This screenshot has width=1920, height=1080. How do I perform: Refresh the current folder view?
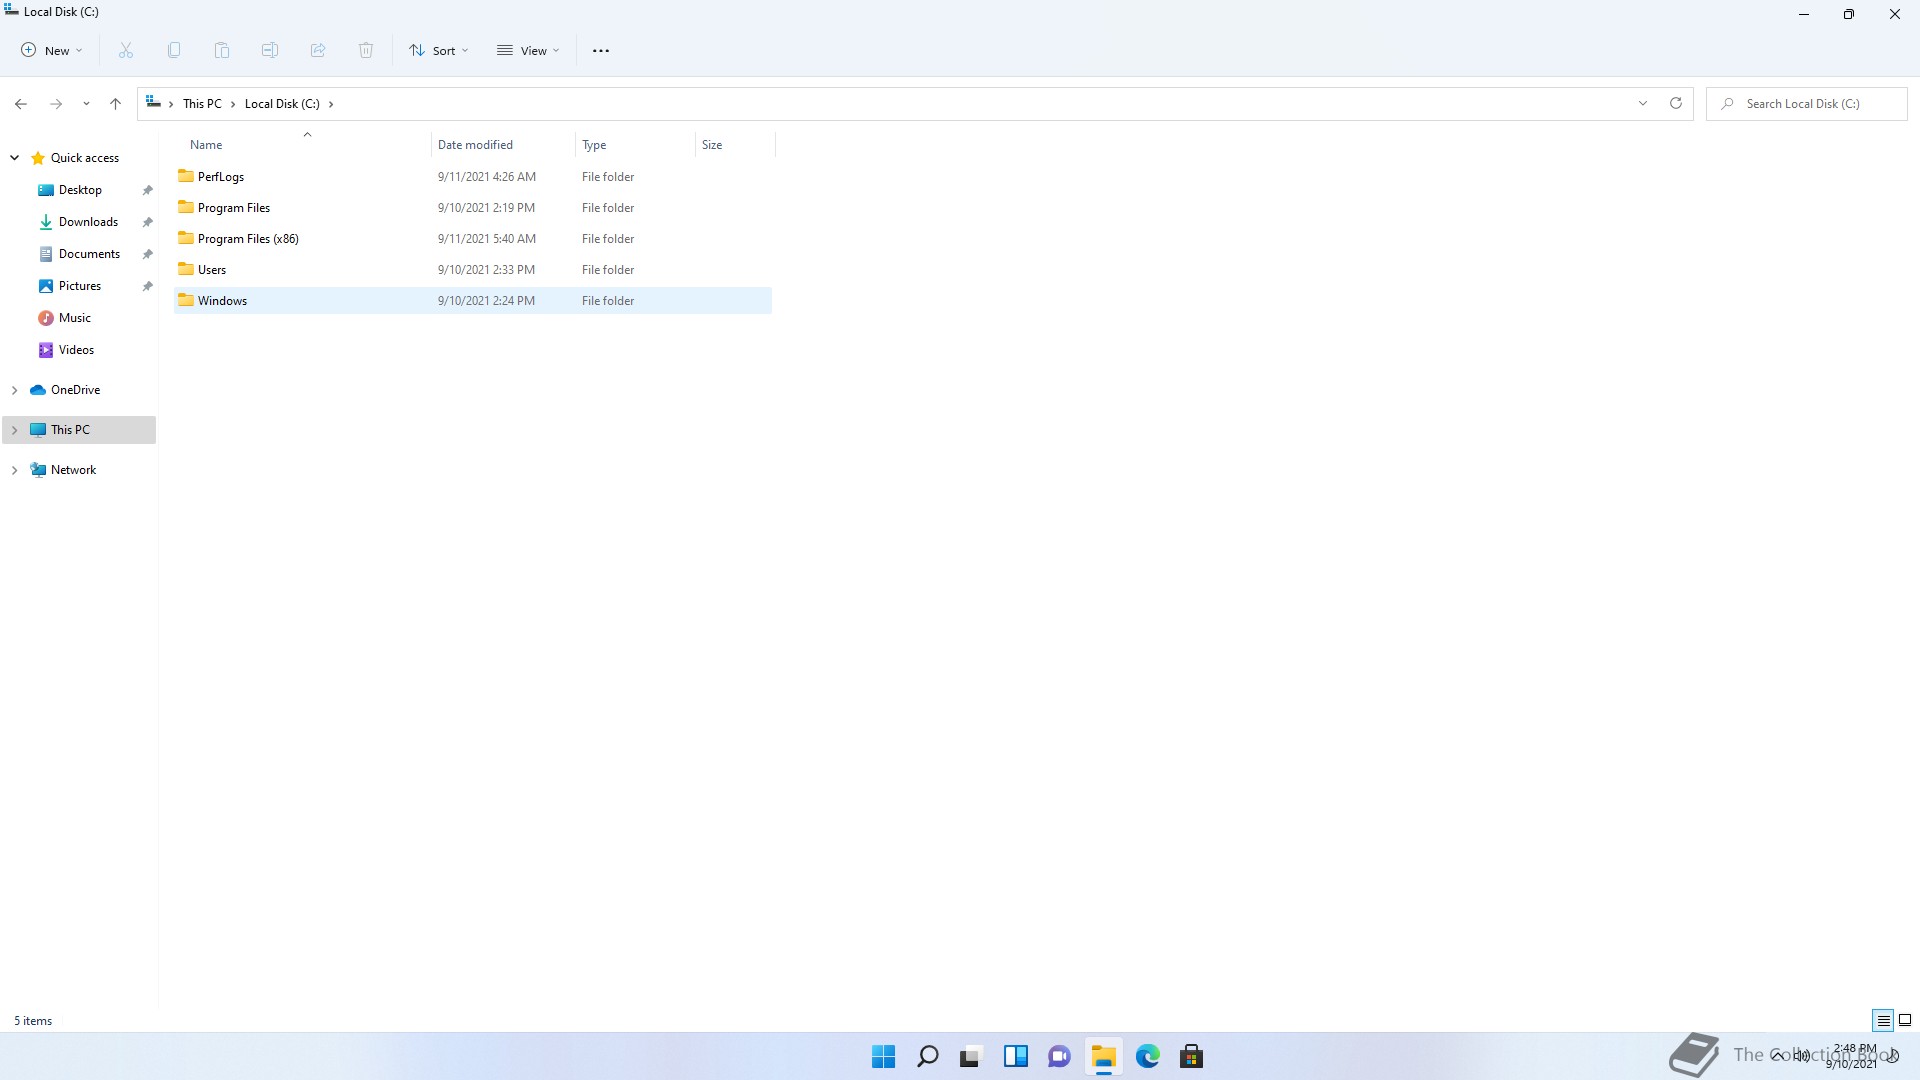click(1676, 103)
